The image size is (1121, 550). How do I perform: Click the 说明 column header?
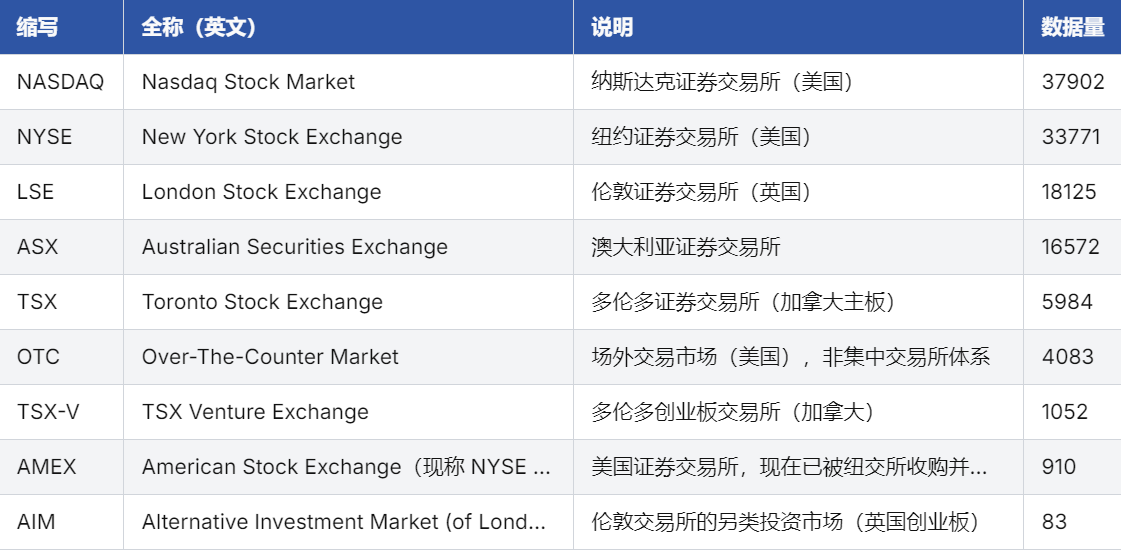612,27
